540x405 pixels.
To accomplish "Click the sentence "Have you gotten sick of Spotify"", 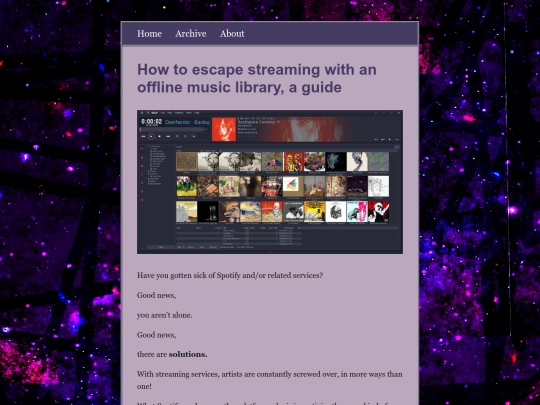I will point(230,276).
